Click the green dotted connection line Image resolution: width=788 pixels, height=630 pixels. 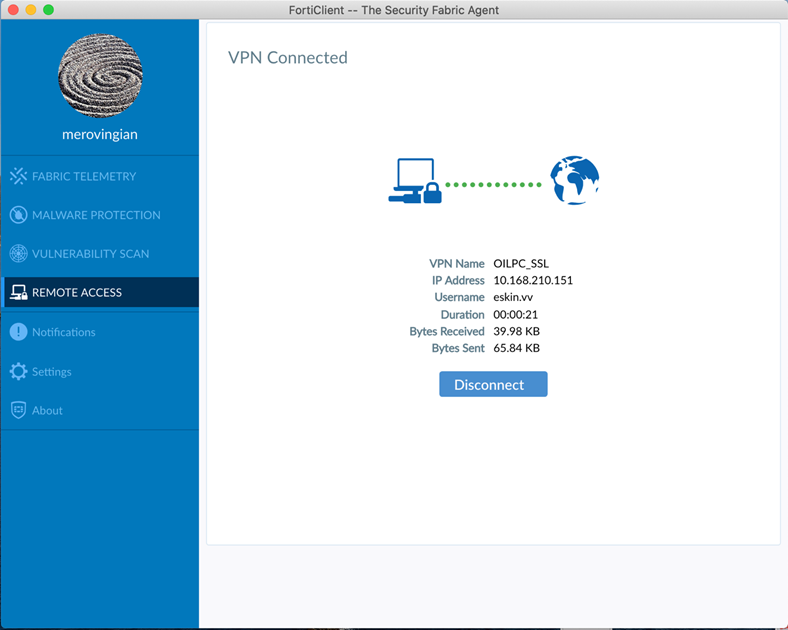tap(494, 185)
